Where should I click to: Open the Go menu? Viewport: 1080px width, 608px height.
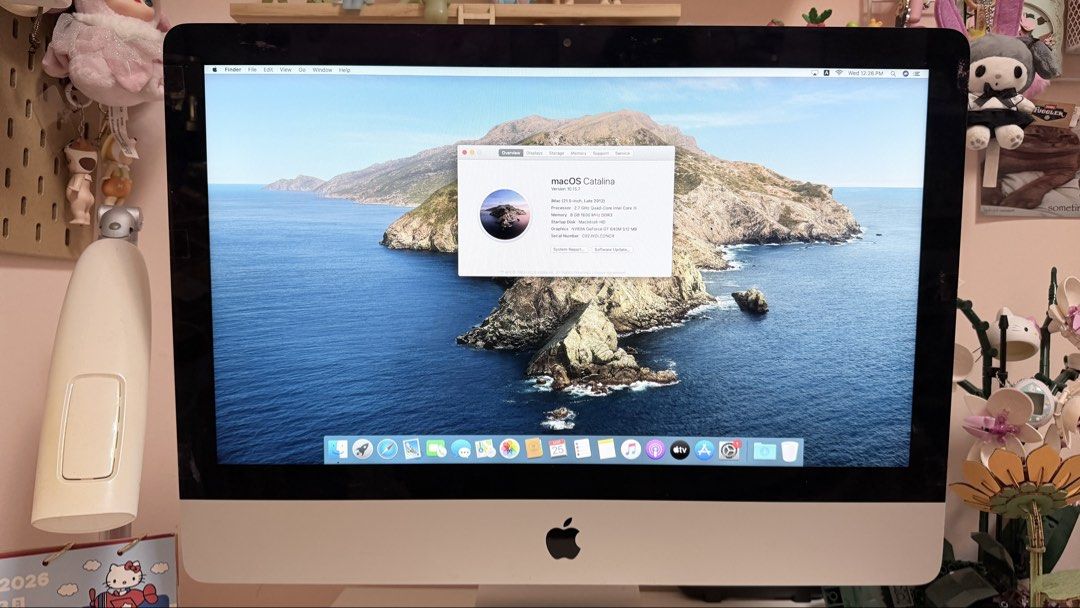point(302,70)
